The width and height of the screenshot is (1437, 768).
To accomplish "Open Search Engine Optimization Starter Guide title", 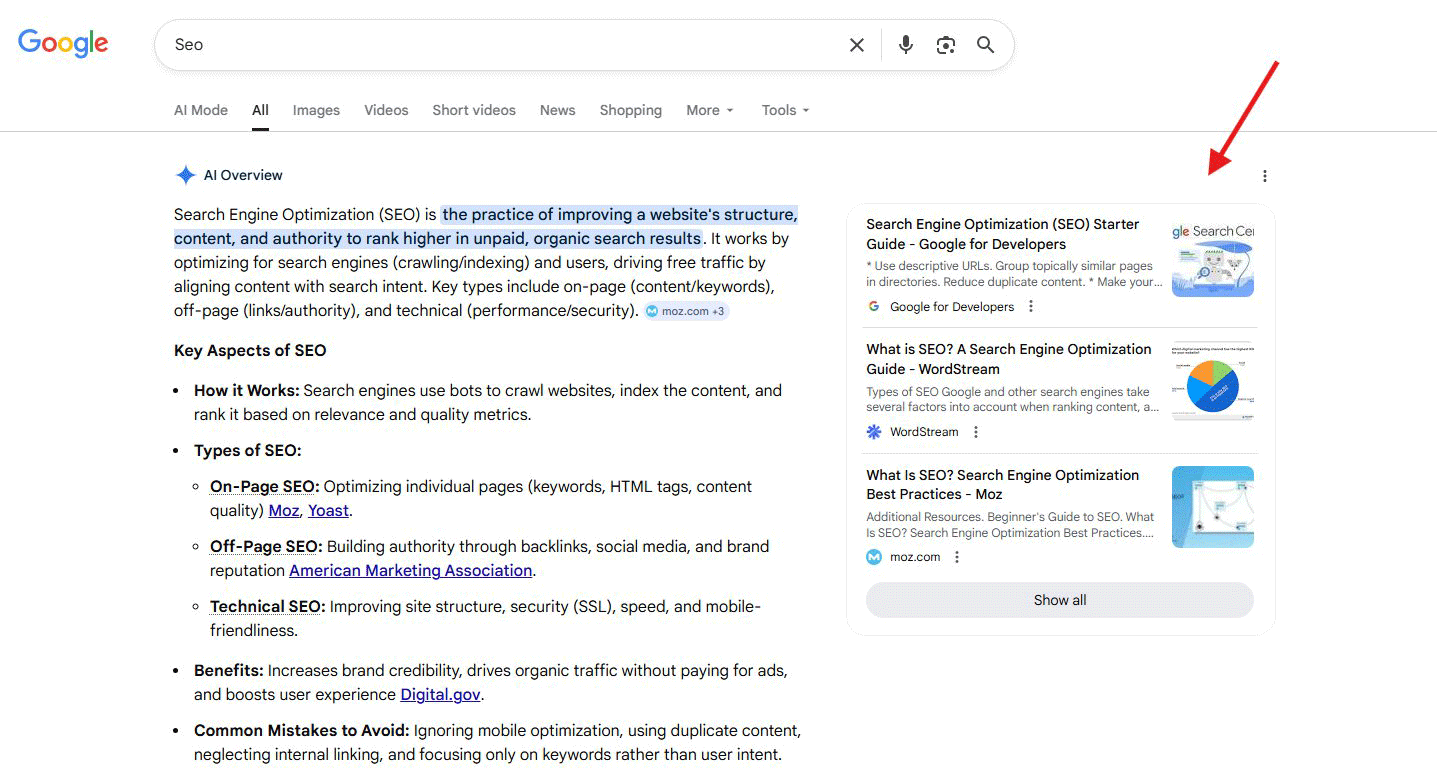I will pos(1003,234).
